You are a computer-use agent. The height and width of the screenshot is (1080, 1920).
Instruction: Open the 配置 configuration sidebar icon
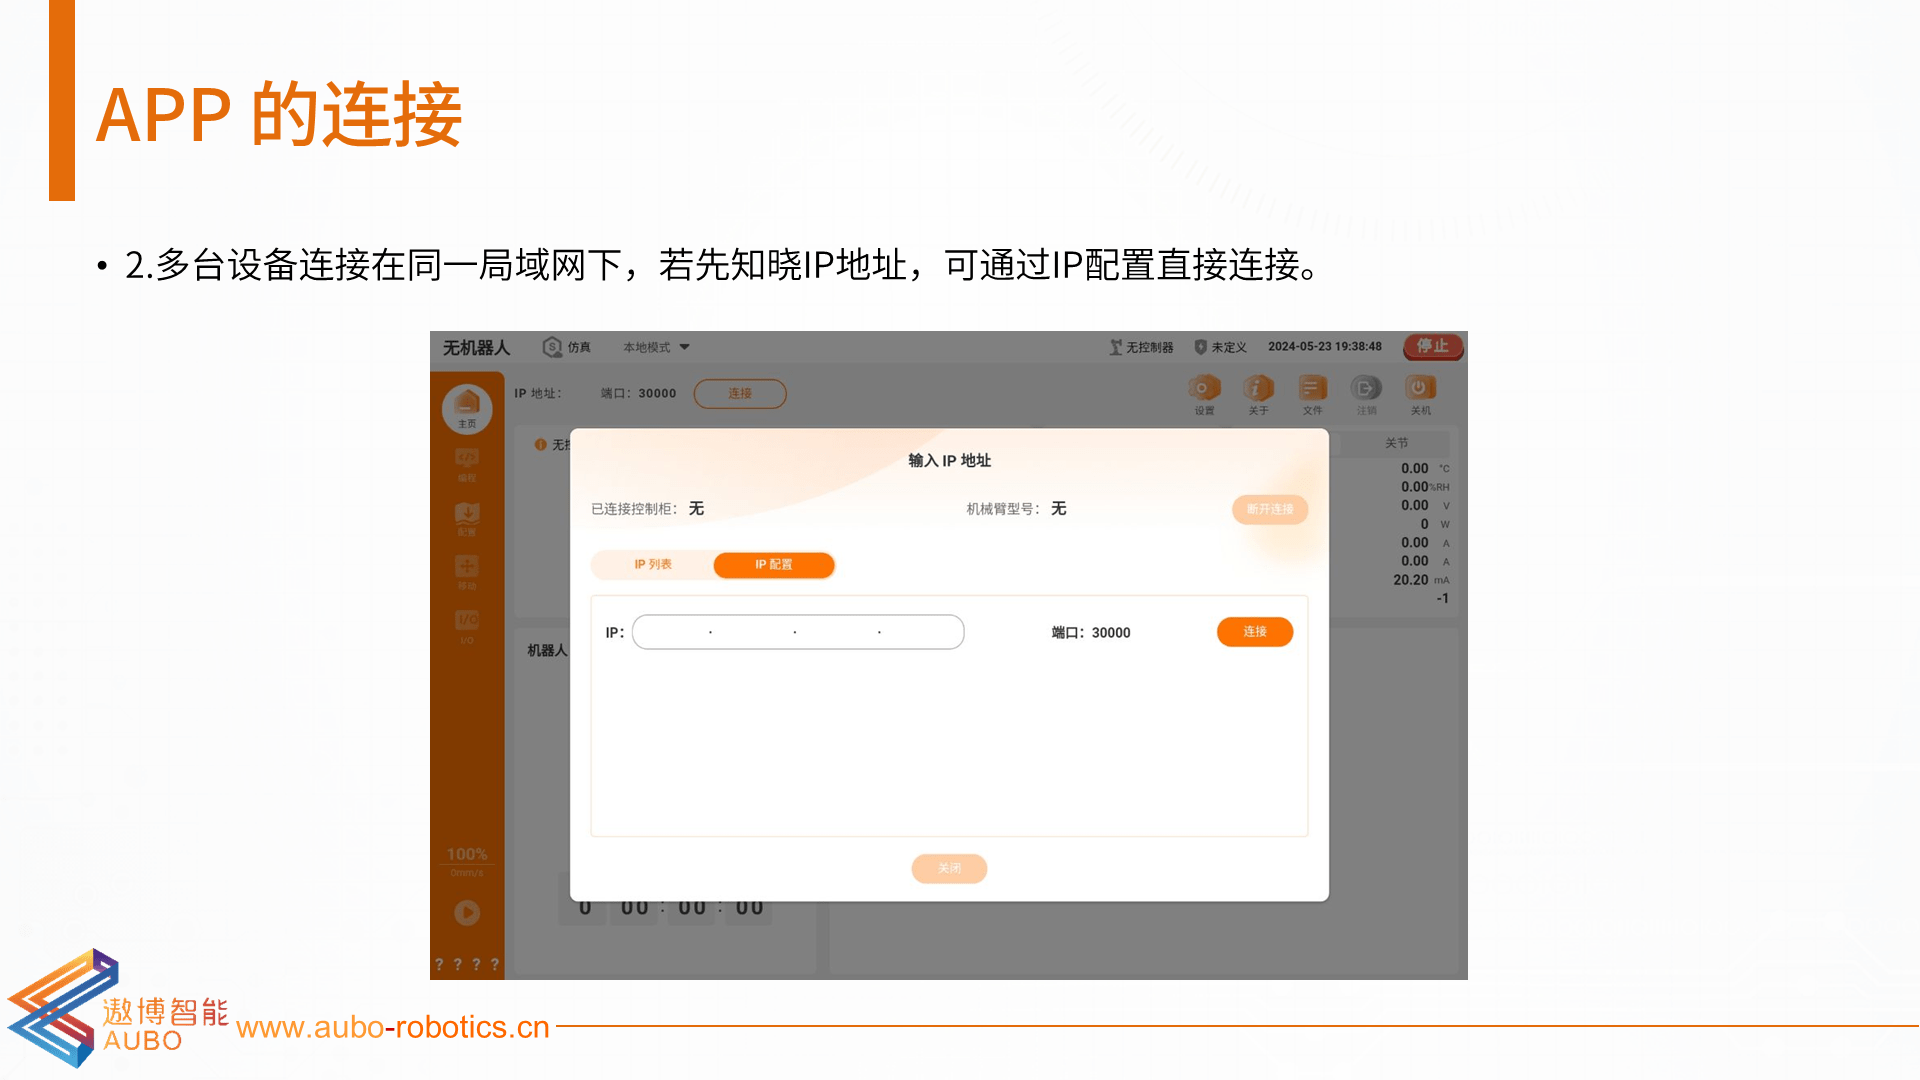(467, 519)
